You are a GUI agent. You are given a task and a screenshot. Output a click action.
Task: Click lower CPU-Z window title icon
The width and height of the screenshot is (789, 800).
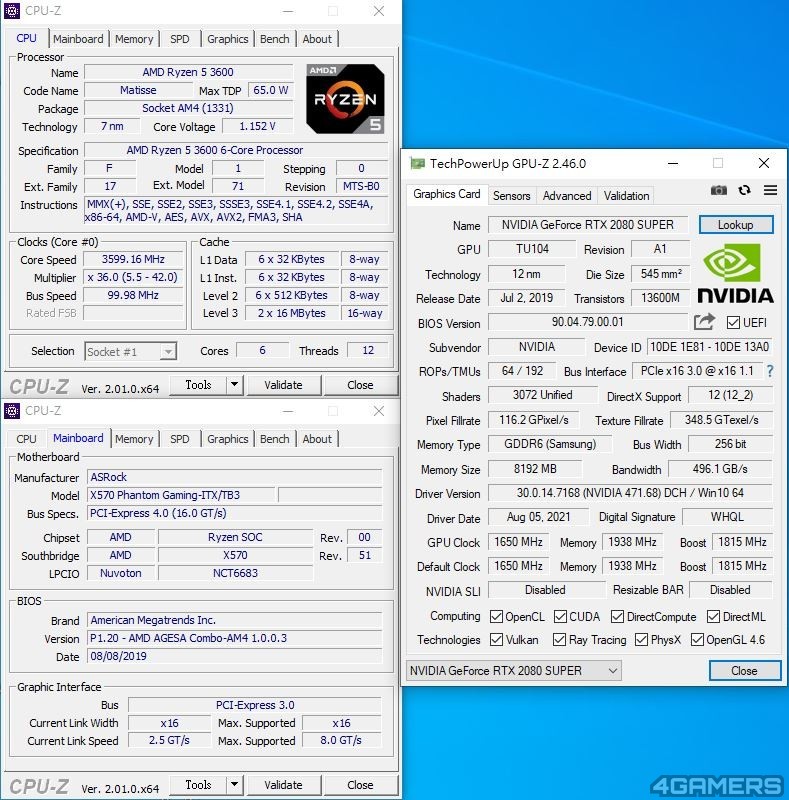(12, 411)
